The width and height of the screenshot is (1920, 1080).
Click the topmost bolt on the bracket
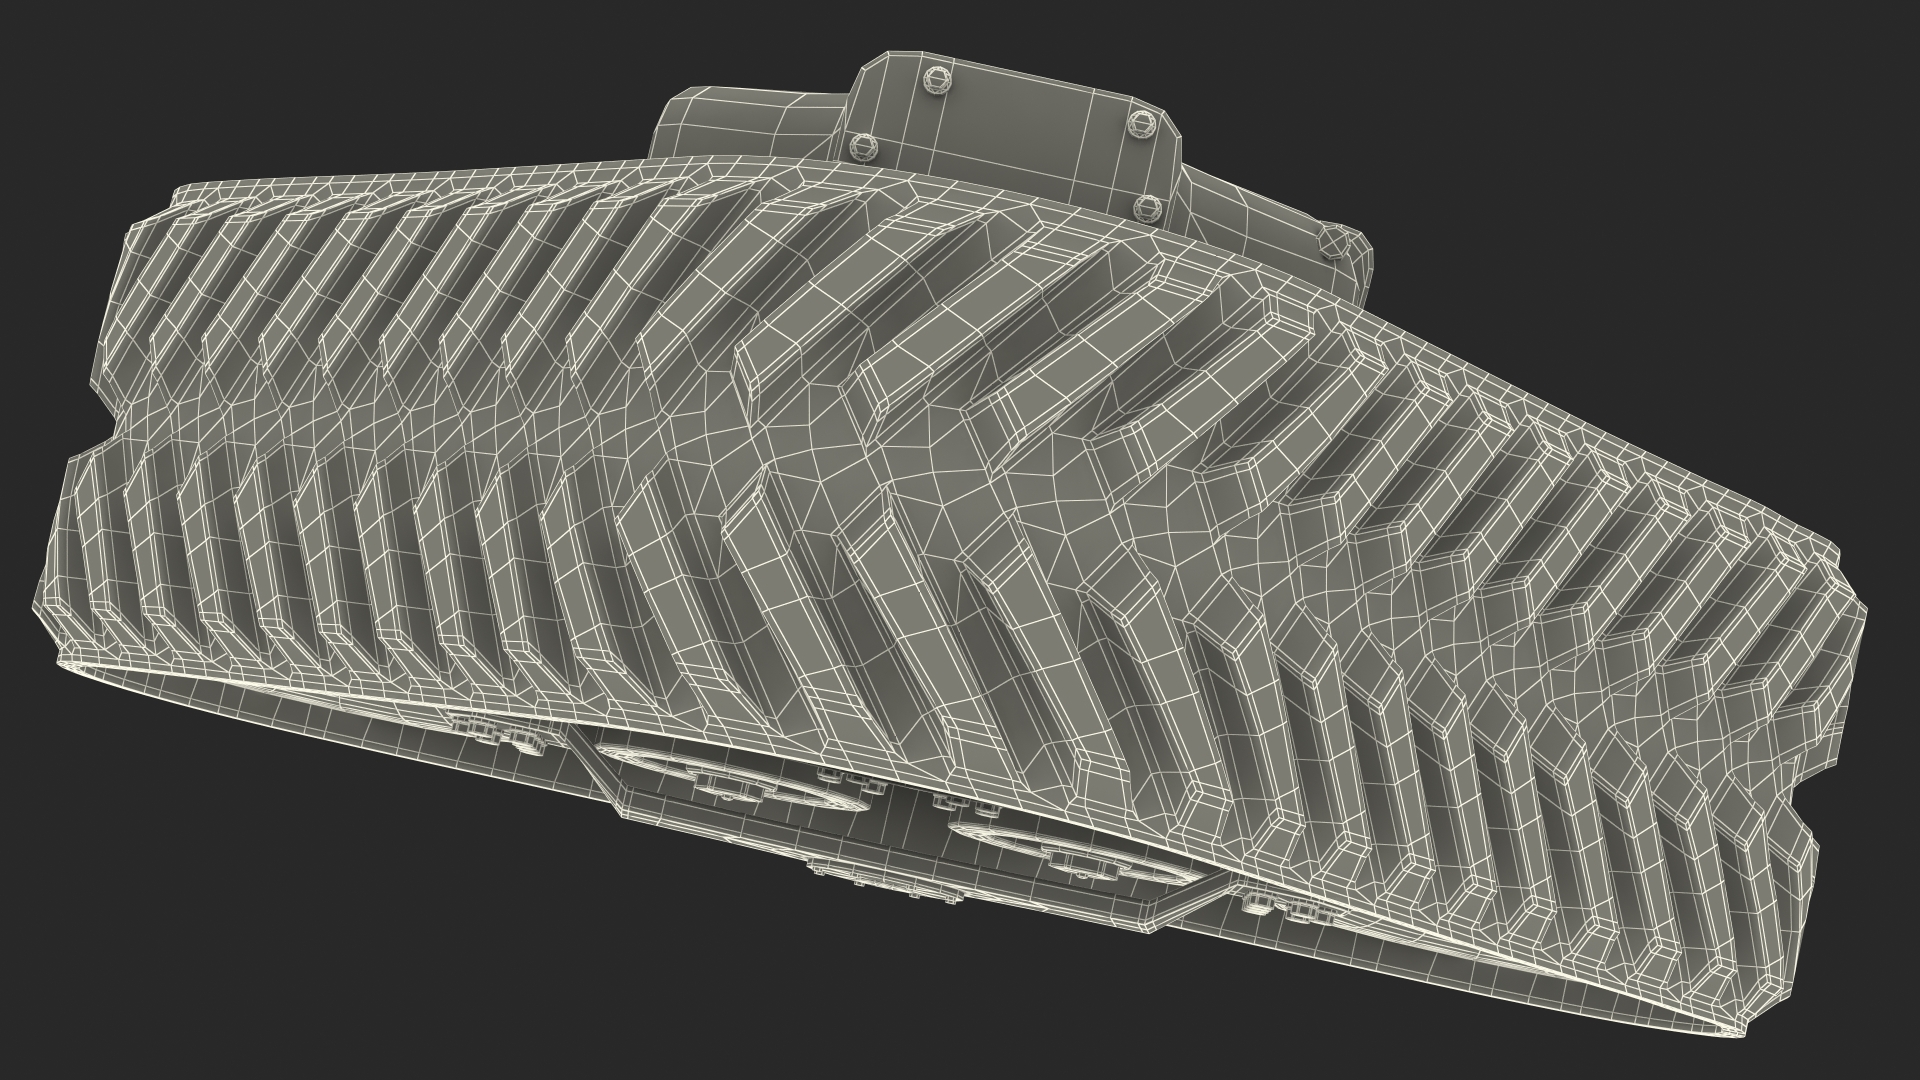pos(937,81)
